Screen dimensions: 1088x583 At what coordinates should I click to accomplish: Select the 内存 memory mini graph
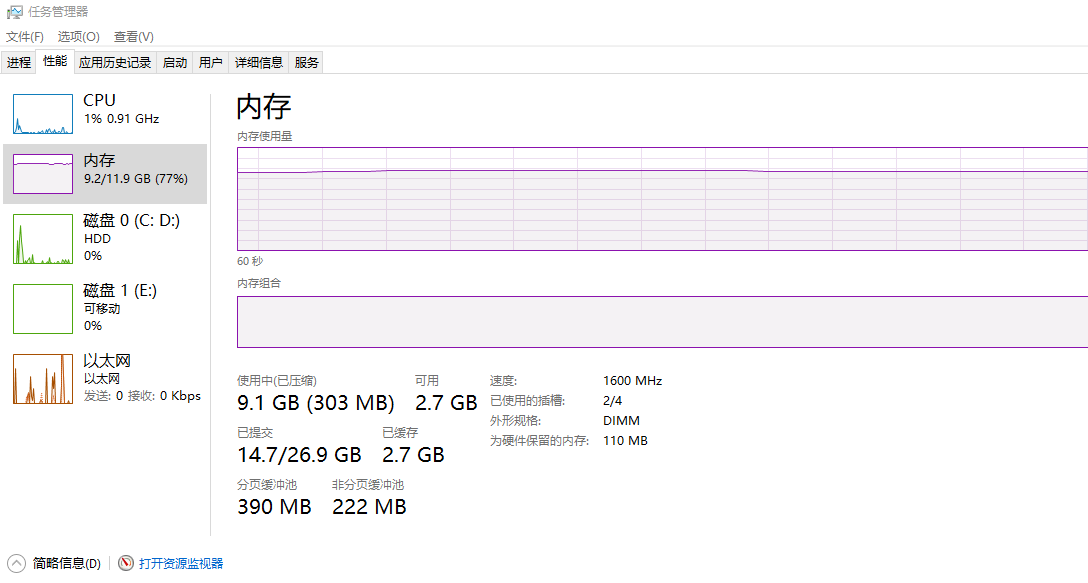point(43,174)
